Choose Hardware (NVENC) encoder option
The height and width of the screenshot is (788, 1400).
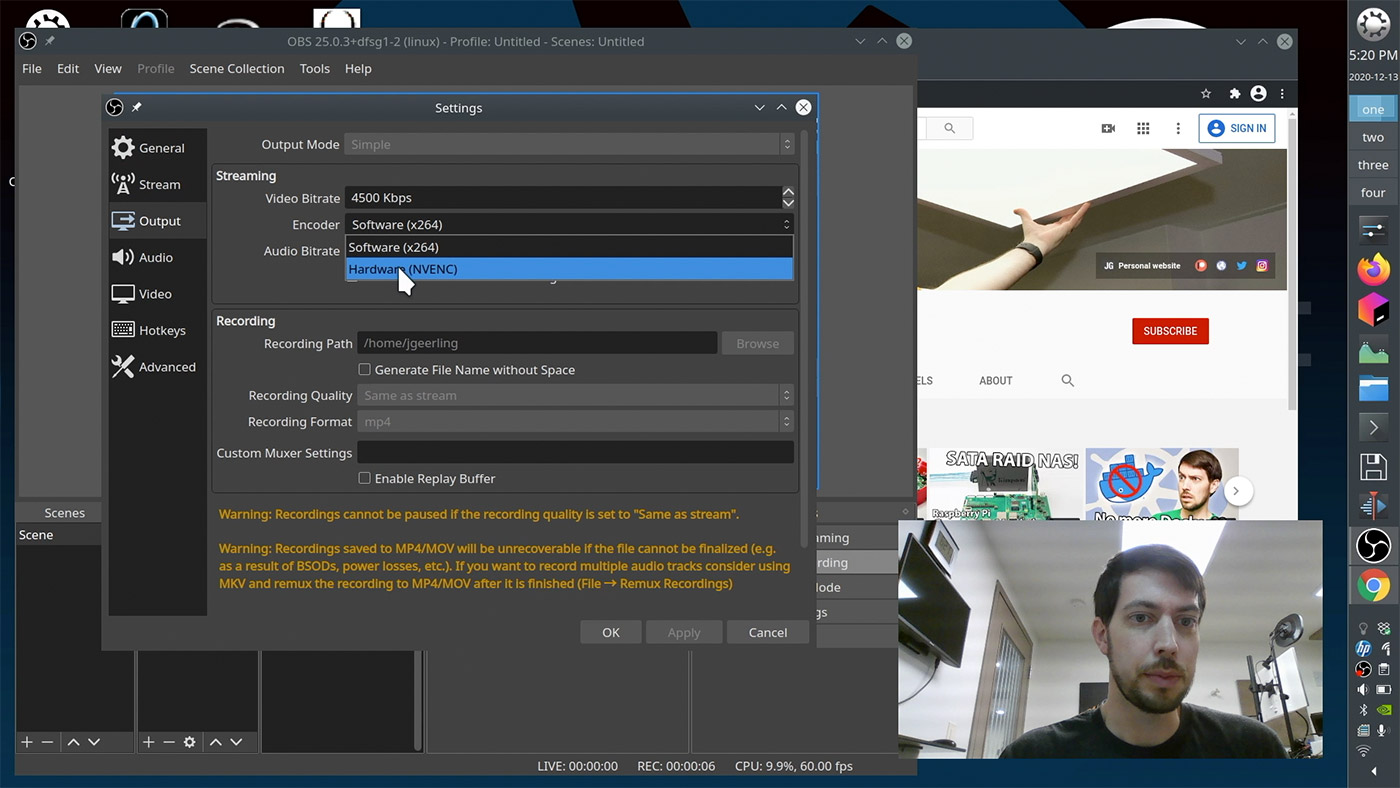point(569,269)
